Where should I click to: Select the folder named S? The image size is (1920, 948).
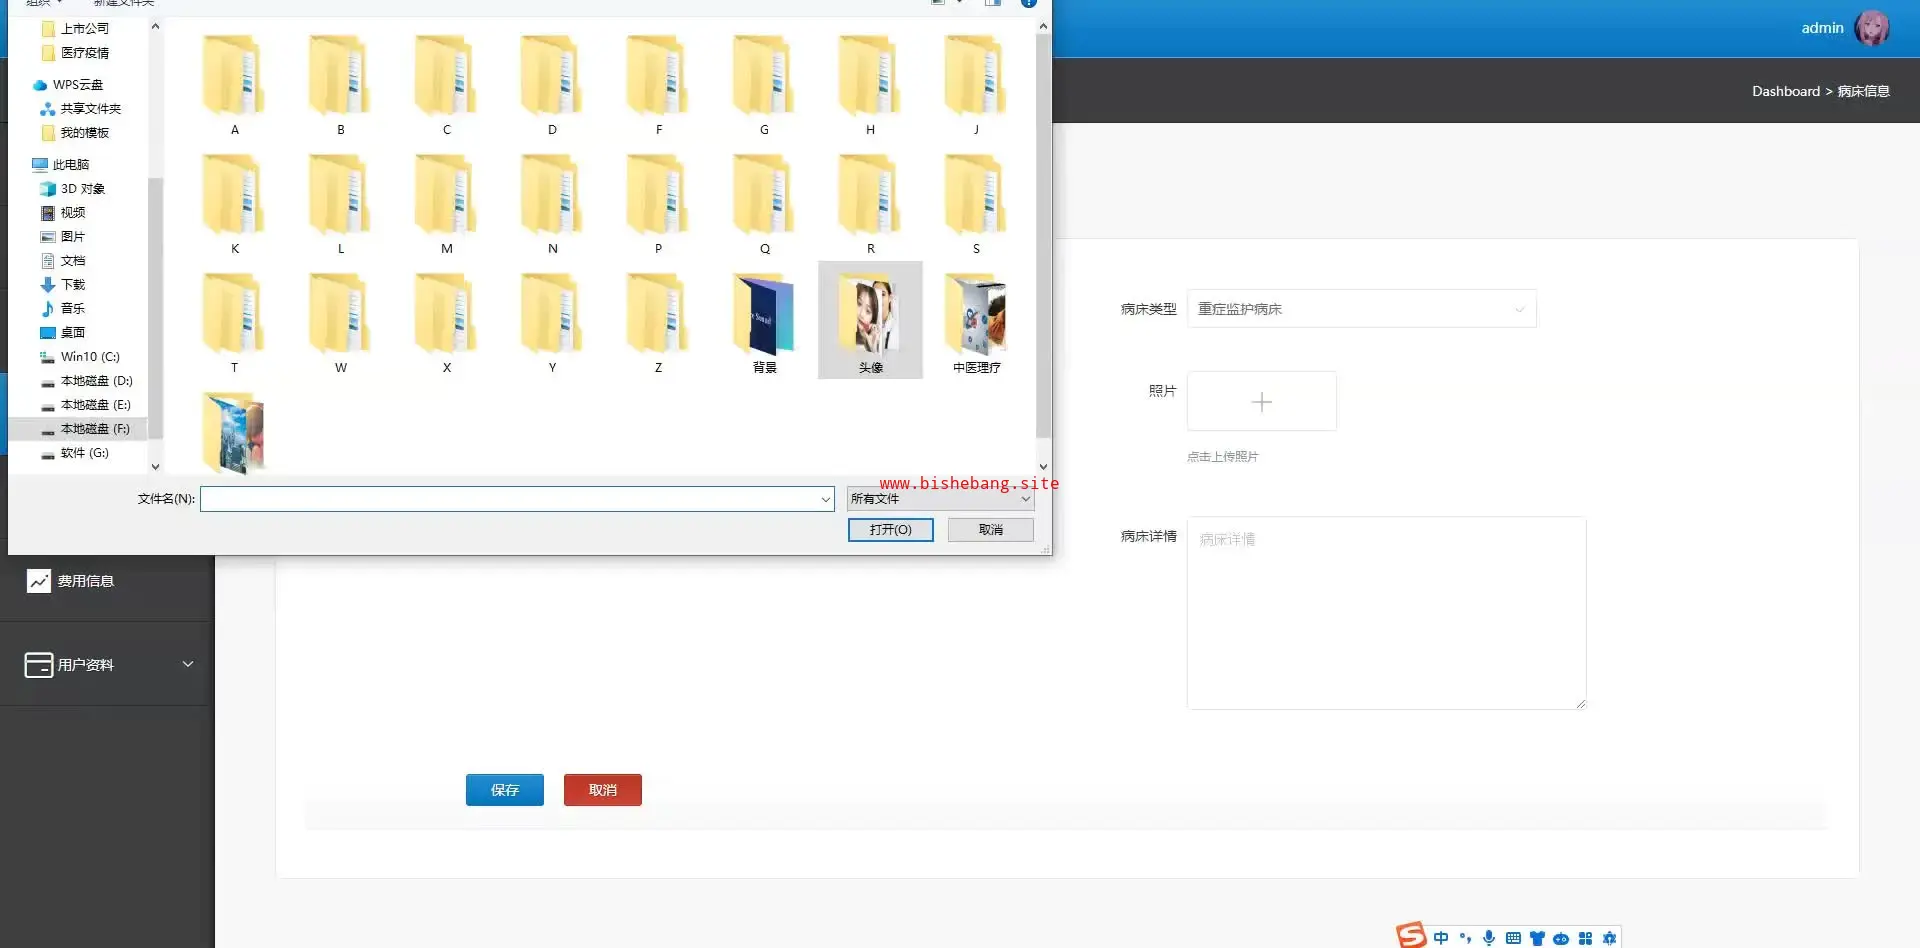(x=976, y=203)
